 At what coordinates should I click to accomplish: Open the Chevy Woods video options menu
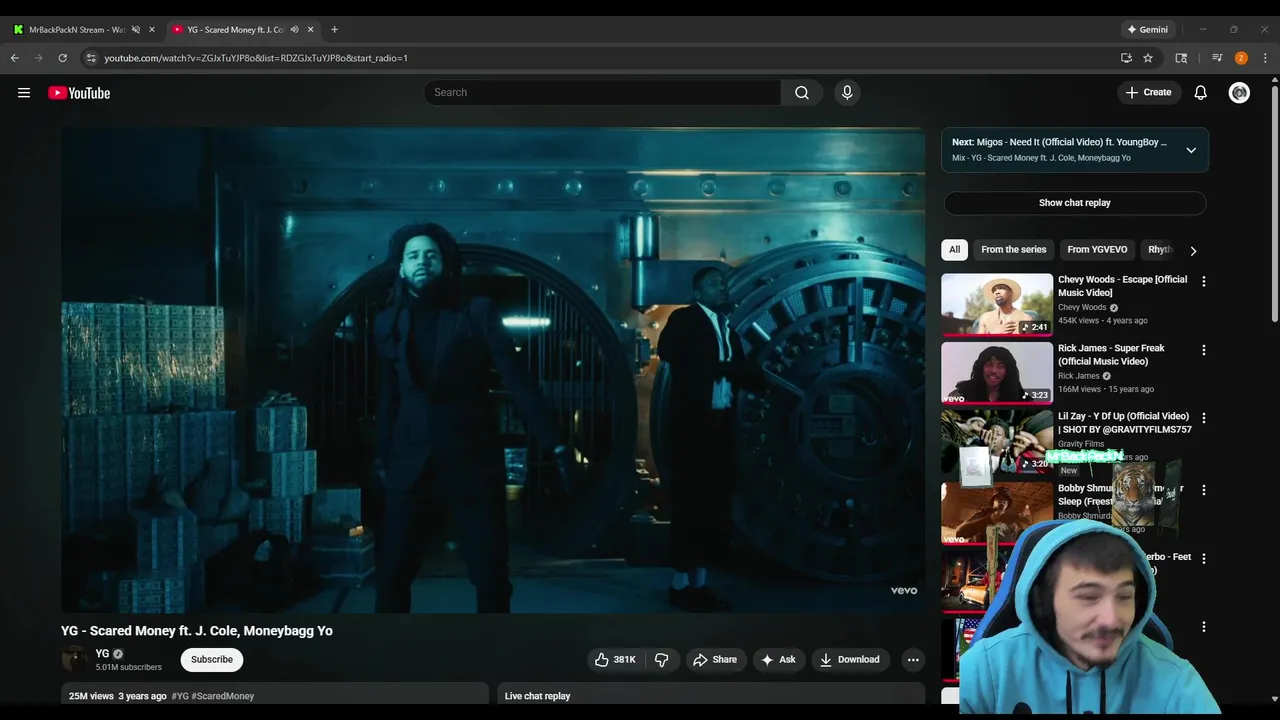pos(1204,281)
